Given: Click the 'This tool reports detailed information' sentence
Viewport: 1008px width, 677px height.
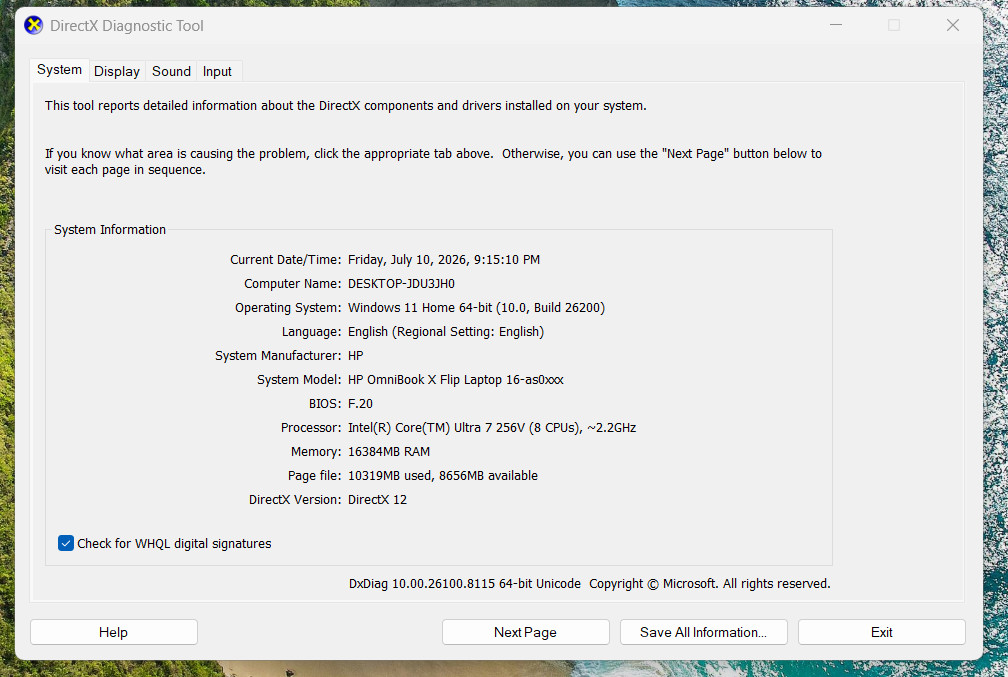Looking at the screenshot, I should (345, 105).
